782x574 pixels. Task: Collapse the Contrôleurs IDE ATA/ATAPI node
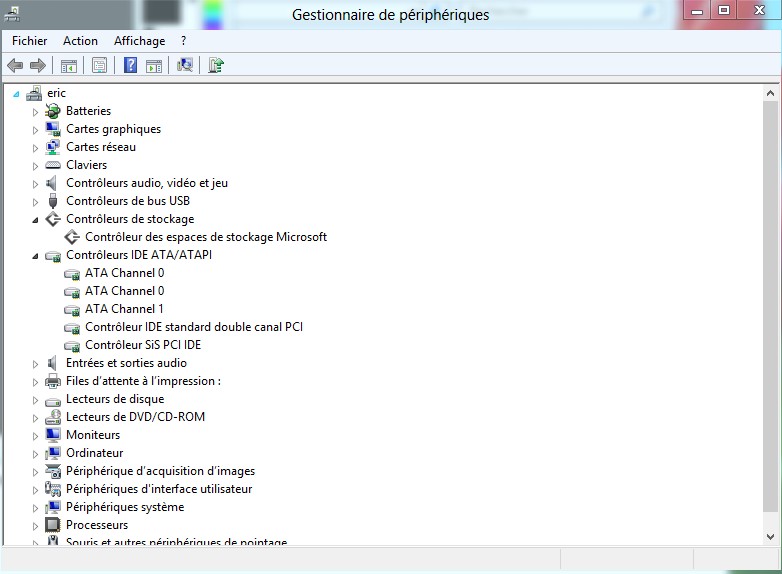point(35,256)
